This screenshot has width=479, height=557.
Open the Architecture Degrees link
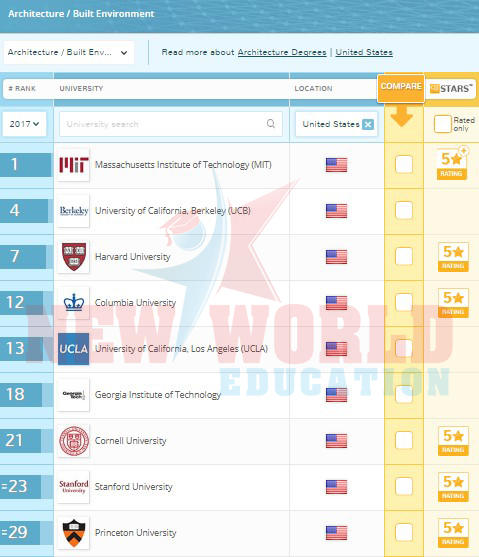282,52
